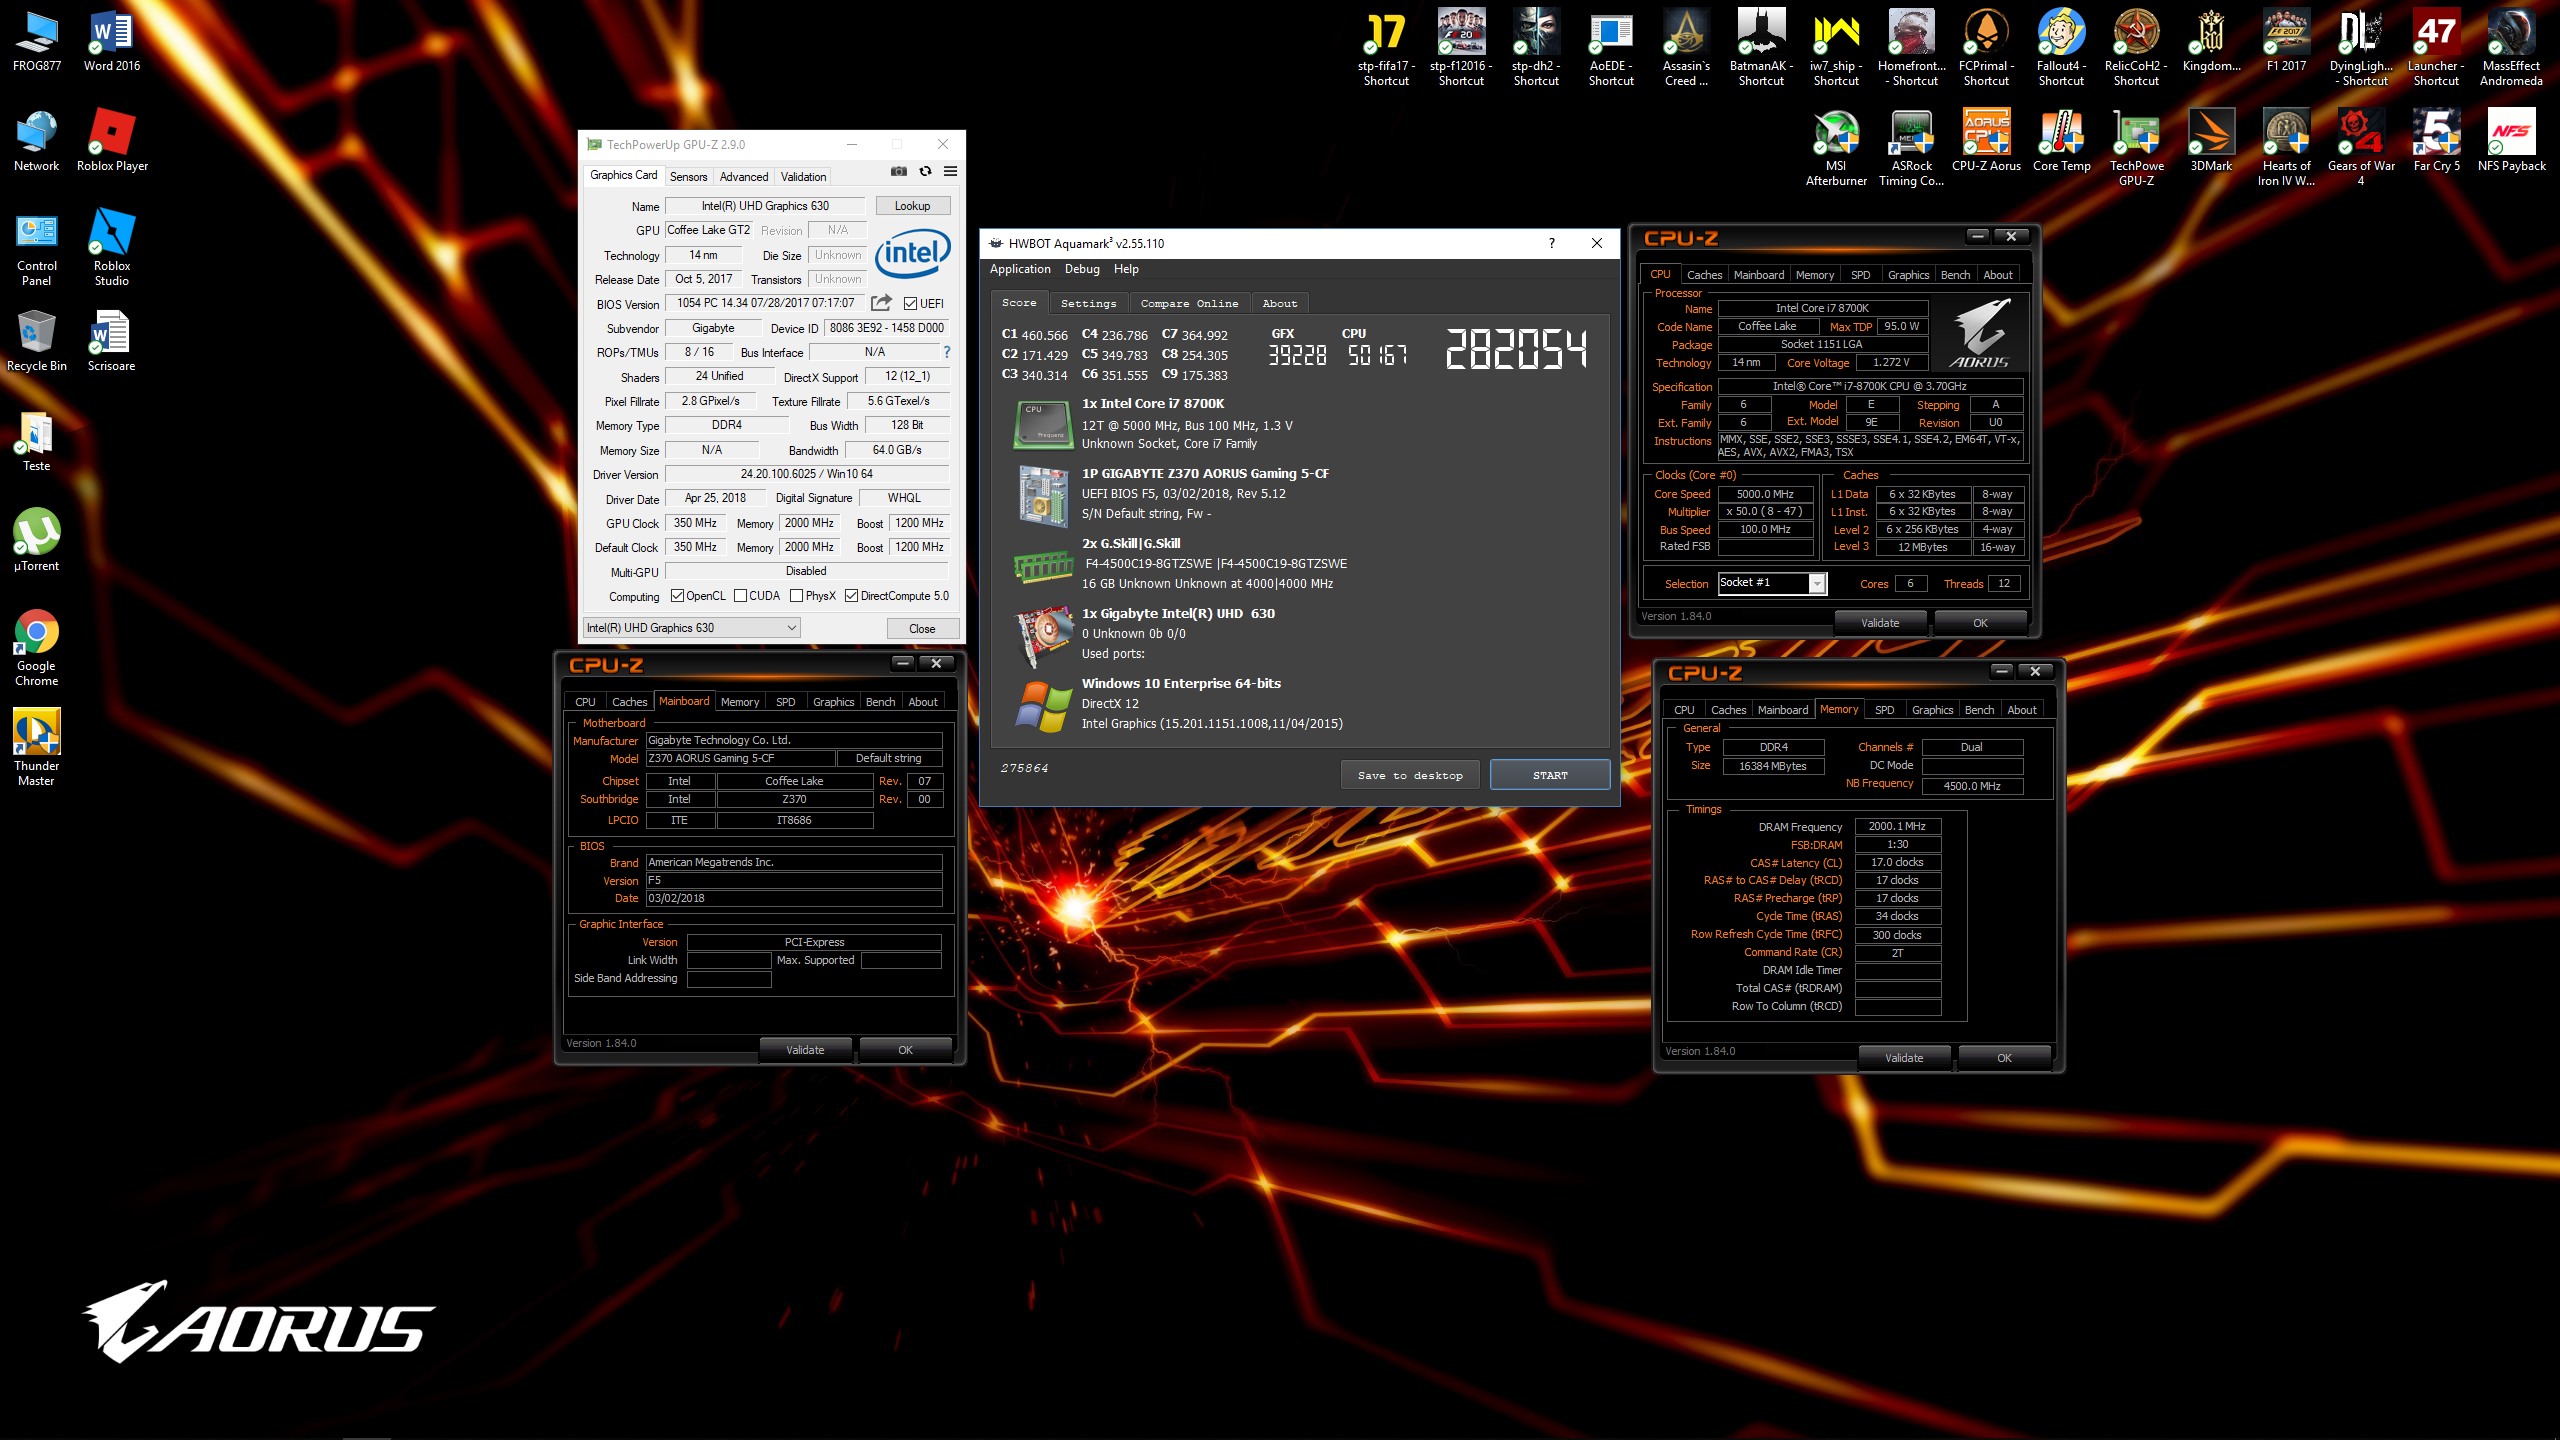Open the Validation tab in GPU-Z

point(803,177)
